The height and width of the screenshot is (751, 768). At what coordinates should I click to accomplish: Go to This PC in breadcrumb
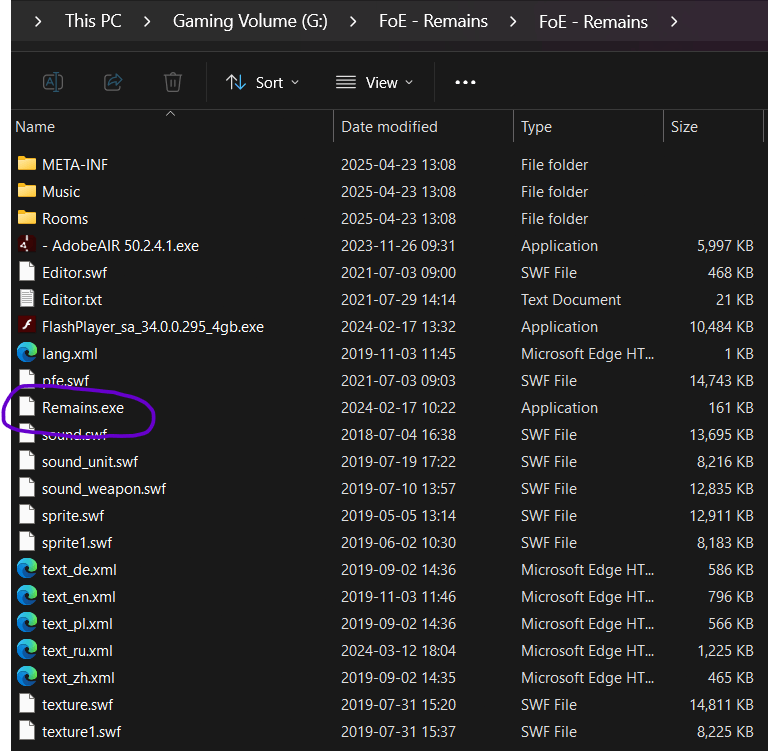[93, 21]
